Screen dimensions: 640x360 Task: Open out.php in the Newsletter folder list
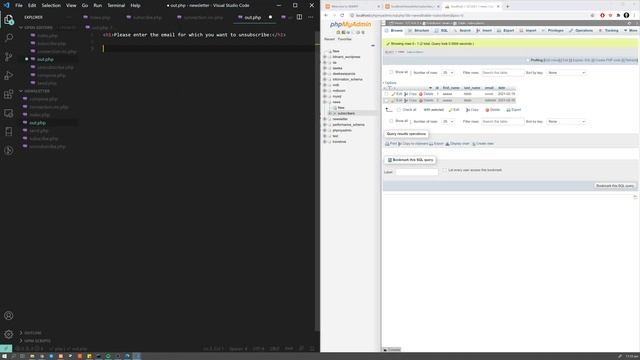click(38, 123)
